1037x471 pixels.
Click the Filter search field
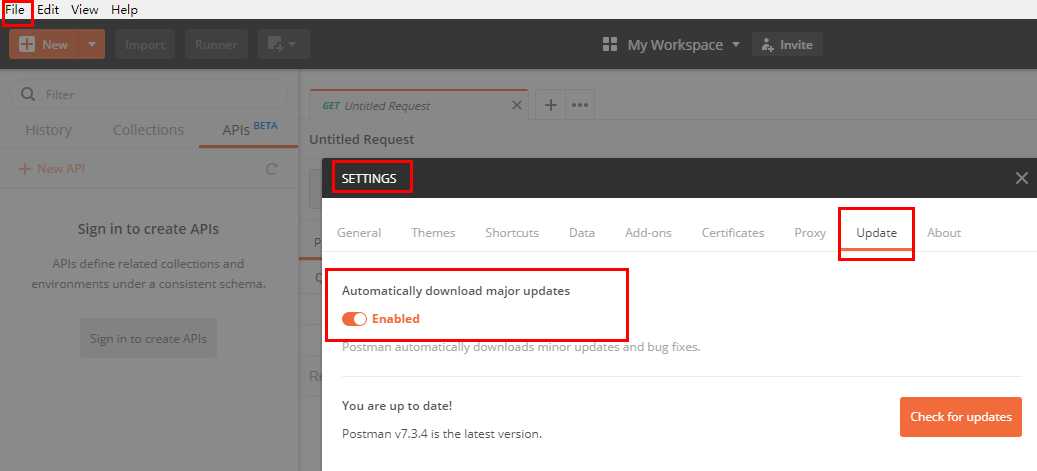coord(148,95)
